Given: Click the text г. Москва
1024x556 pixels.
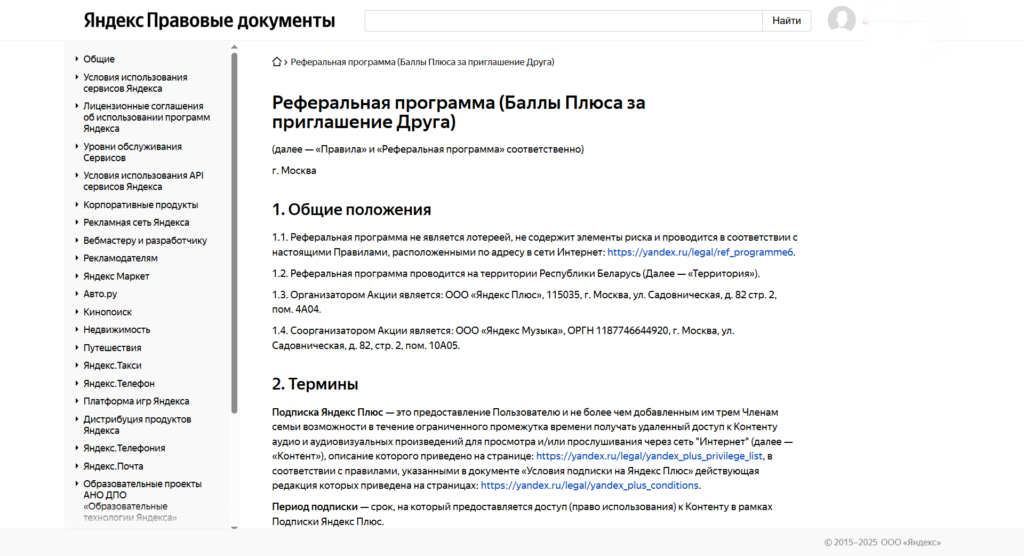Looking at the screenshot, I should tap(294, 171).
